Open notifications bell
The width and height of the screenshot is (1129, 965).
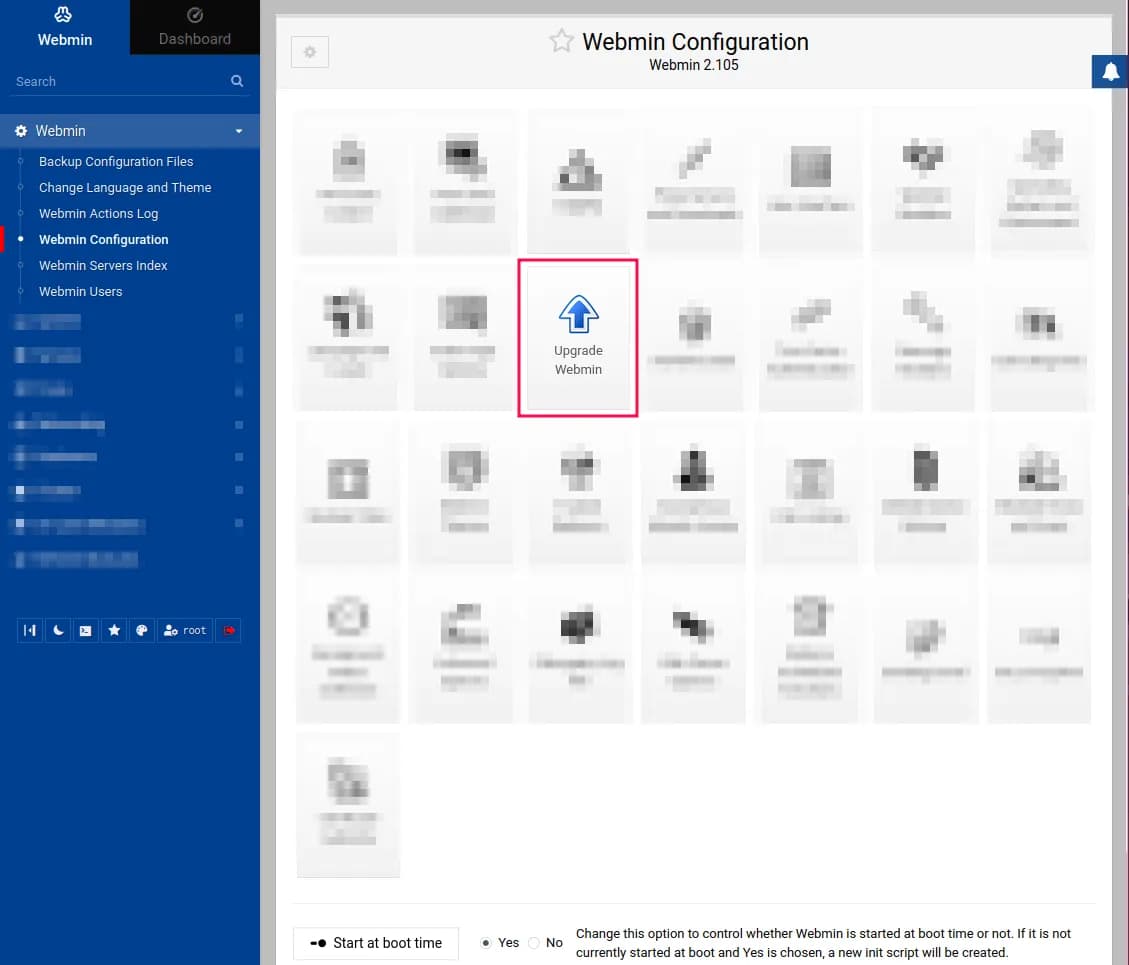click(x=1110, y=71)
